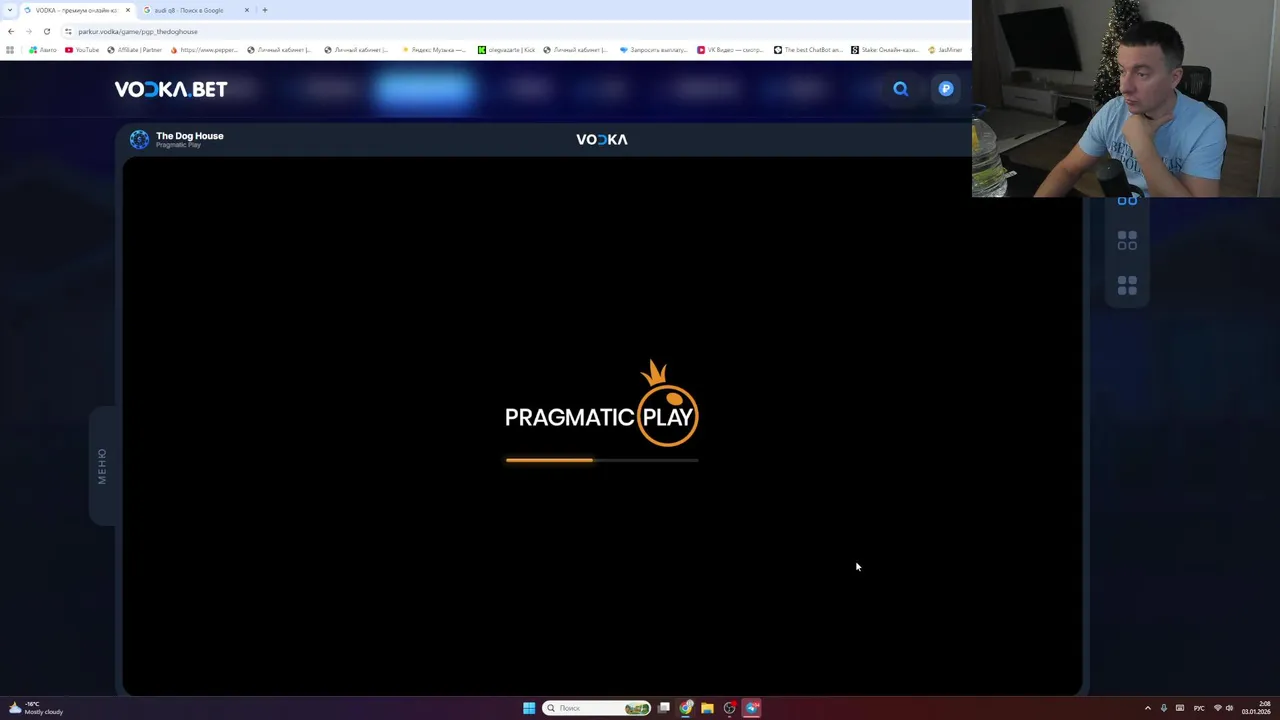The image size is (1280, 720).
Task: Open the VK Видео bookmark
Action: click(731, 49)
